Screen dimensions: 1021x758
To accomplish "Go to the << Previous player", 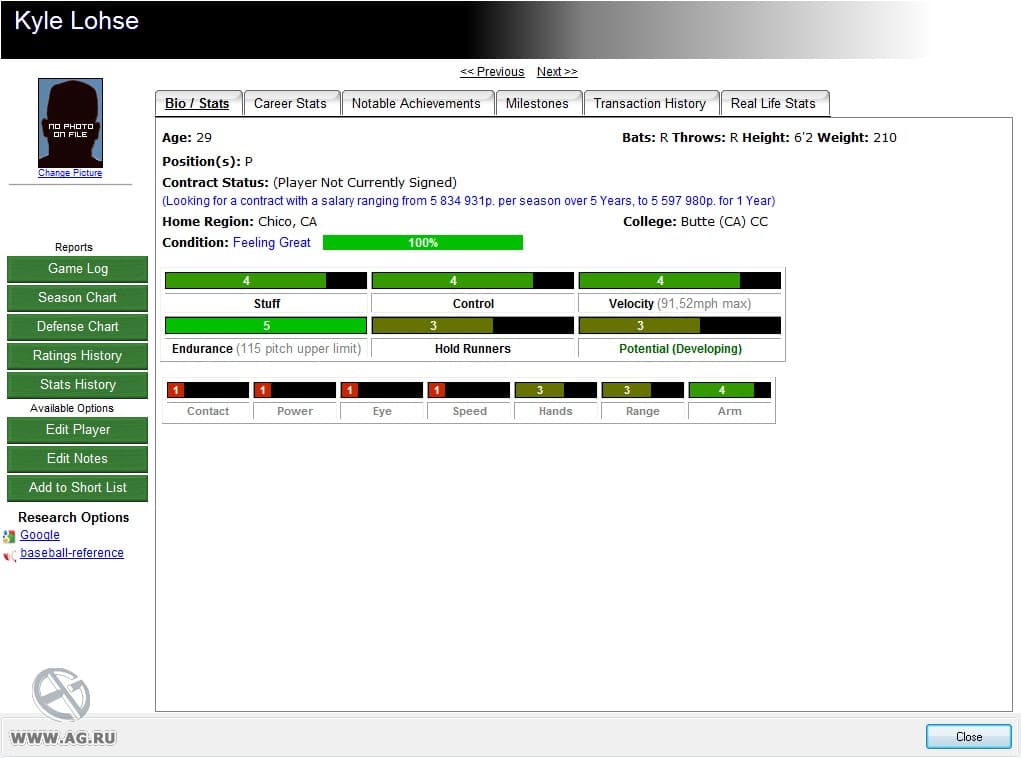I will [492, 72].
